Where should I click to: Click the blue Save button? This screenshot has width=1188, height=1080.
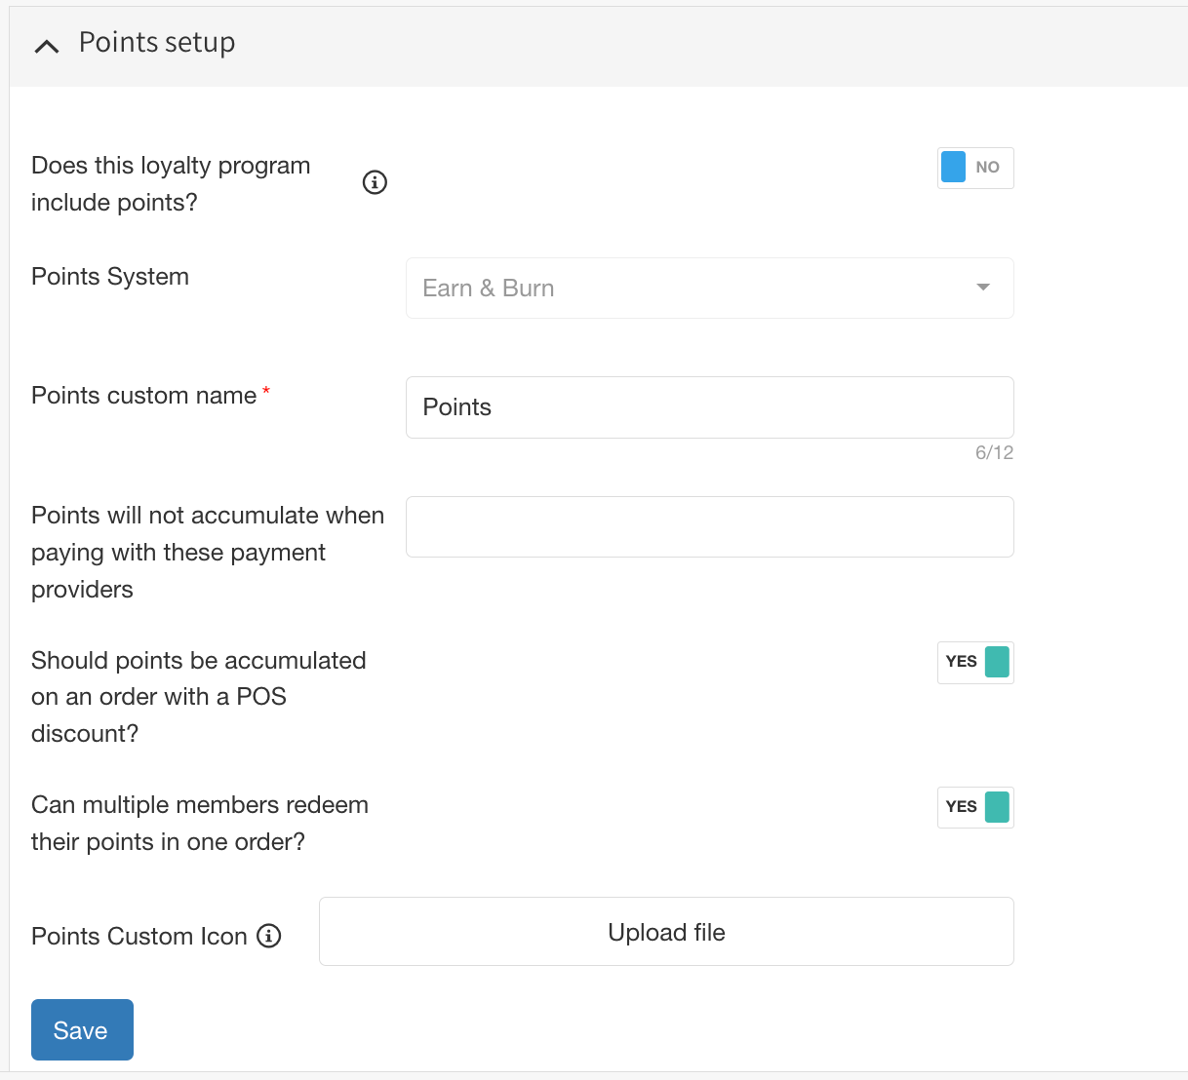tap(82, 1030)
